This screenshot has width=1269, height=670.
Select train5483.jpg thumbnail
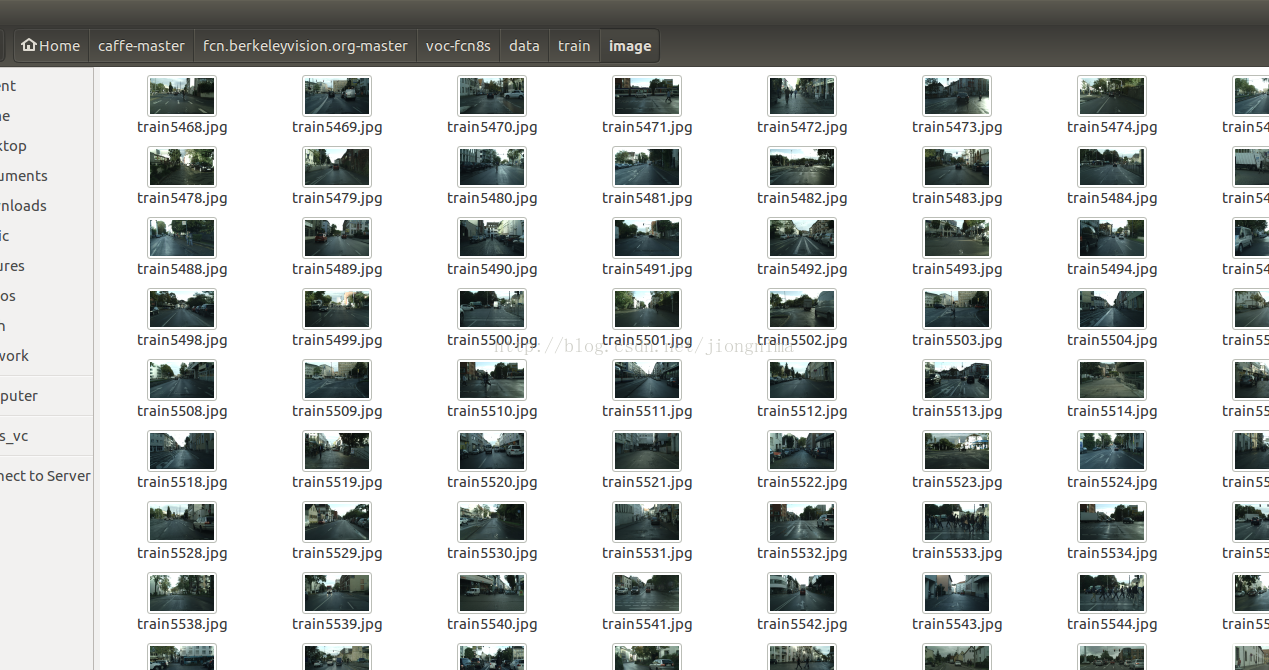point(957,167)
